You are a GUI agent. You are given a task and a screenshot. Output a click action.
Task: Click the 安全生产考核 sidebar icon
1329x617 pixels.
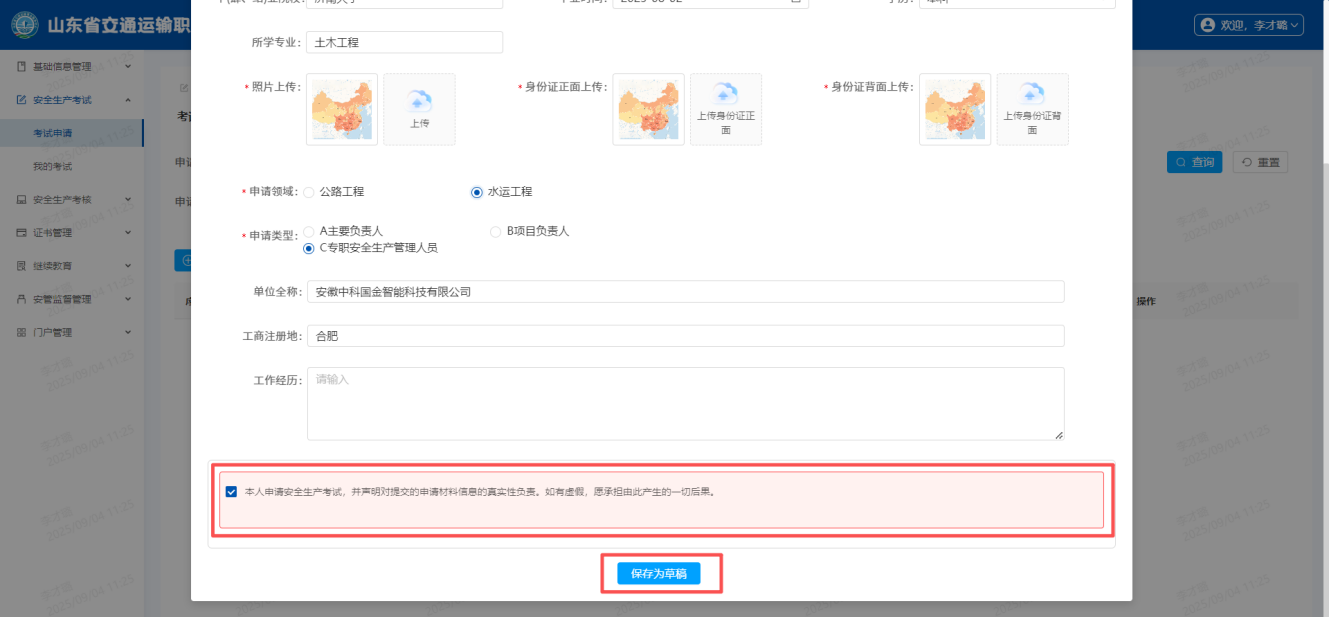click(x=21, y=199)
